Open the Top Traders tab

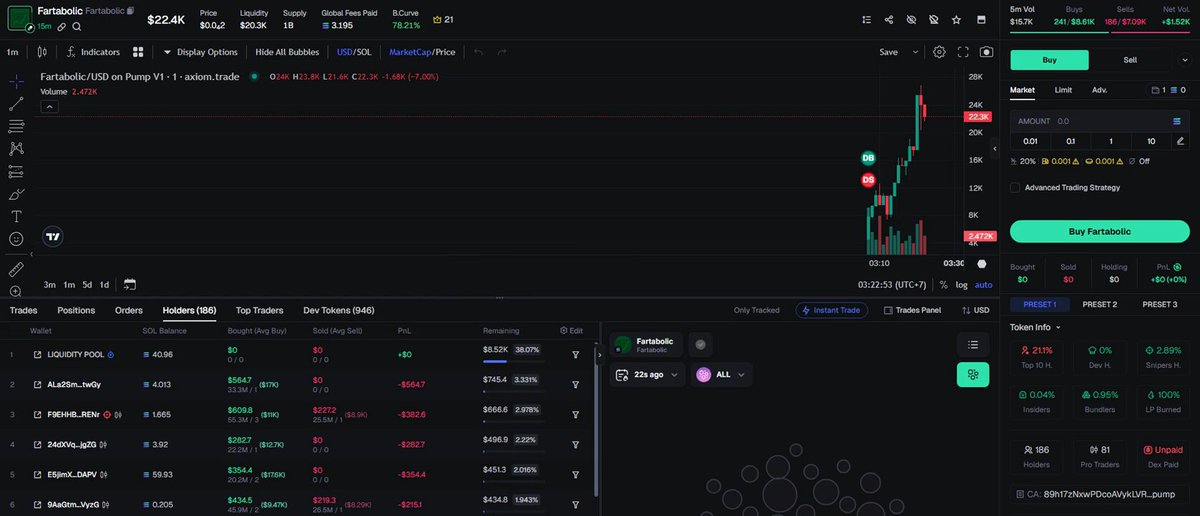pos(259,310)
